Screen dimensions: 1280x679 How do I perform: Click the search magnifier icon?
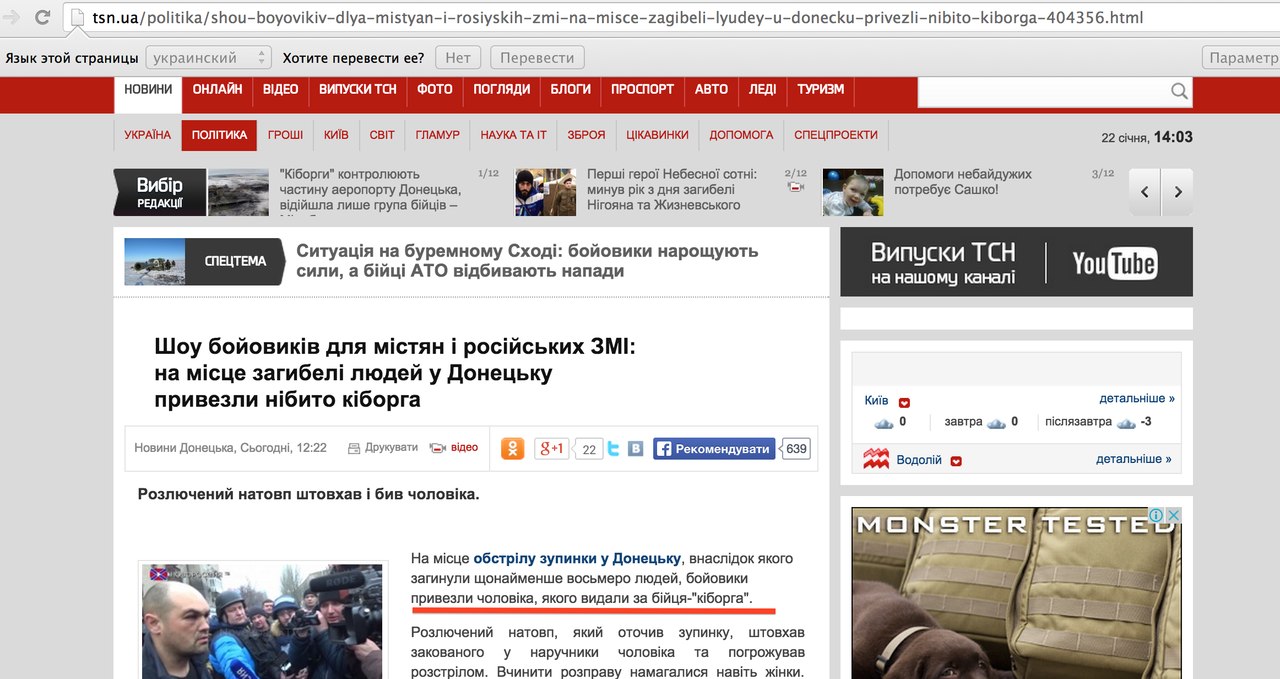point(1180,92)
